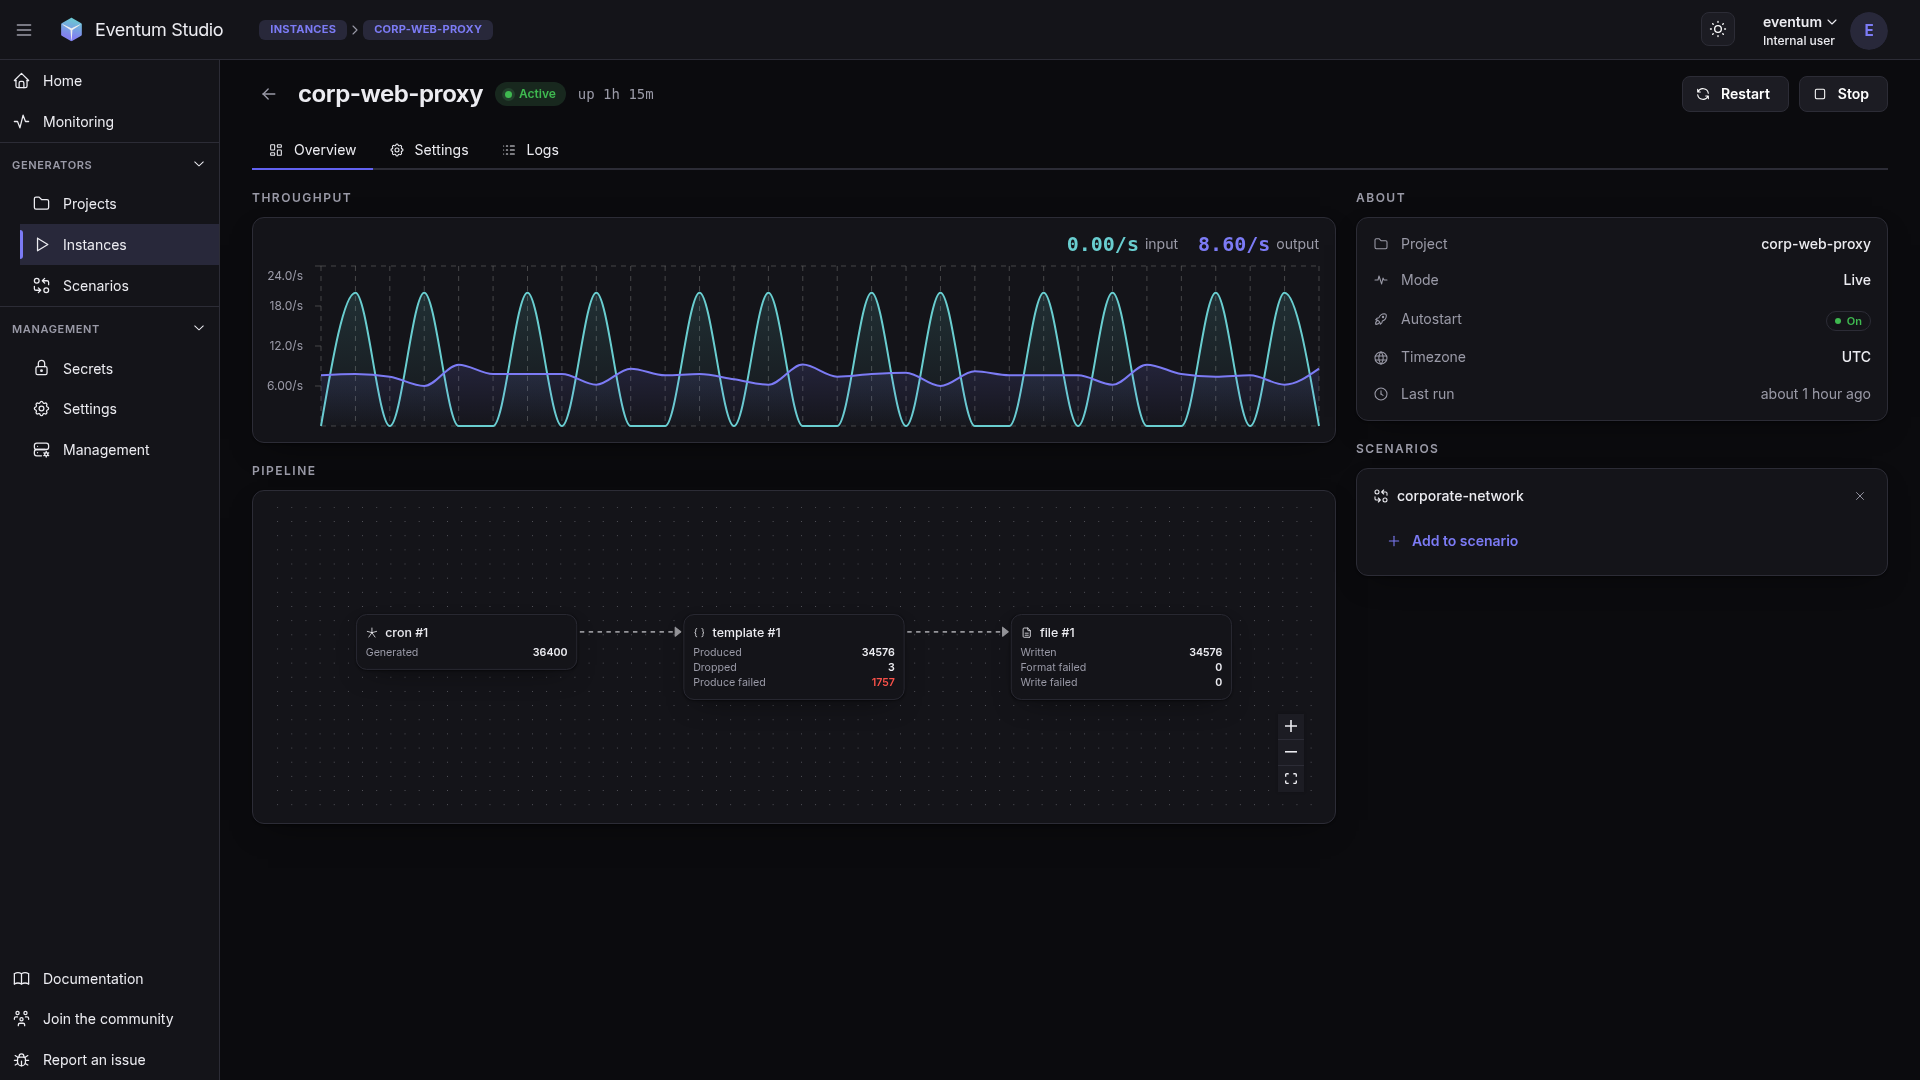The image size is (1920, 1080).
Task: Toggle the light/dark theme sun icon
Action: point(1718,30)
